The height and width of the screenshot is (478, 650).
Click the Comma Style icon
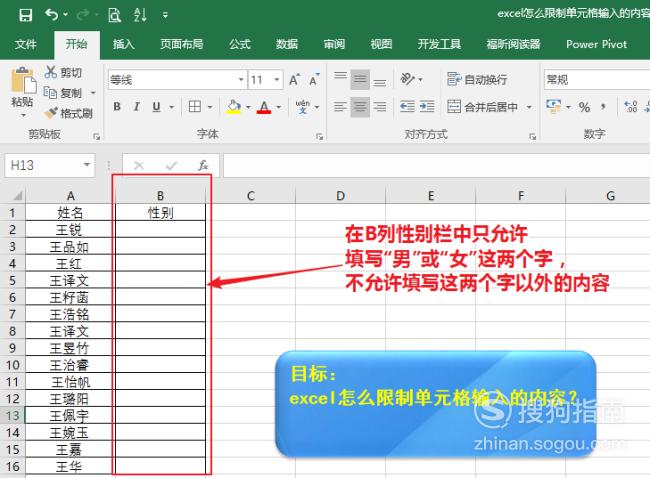[604, 107]
